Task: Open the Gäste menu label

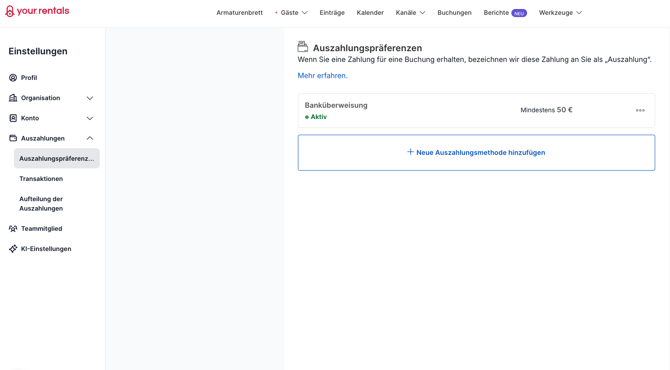Action: tap(289, 13)
